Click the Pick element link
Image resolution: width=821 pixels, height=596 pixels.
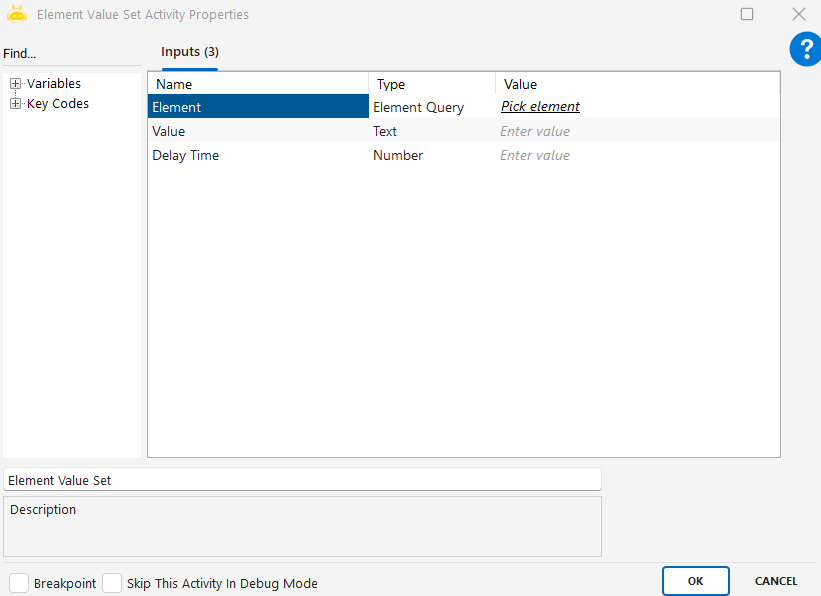[540, 107]
